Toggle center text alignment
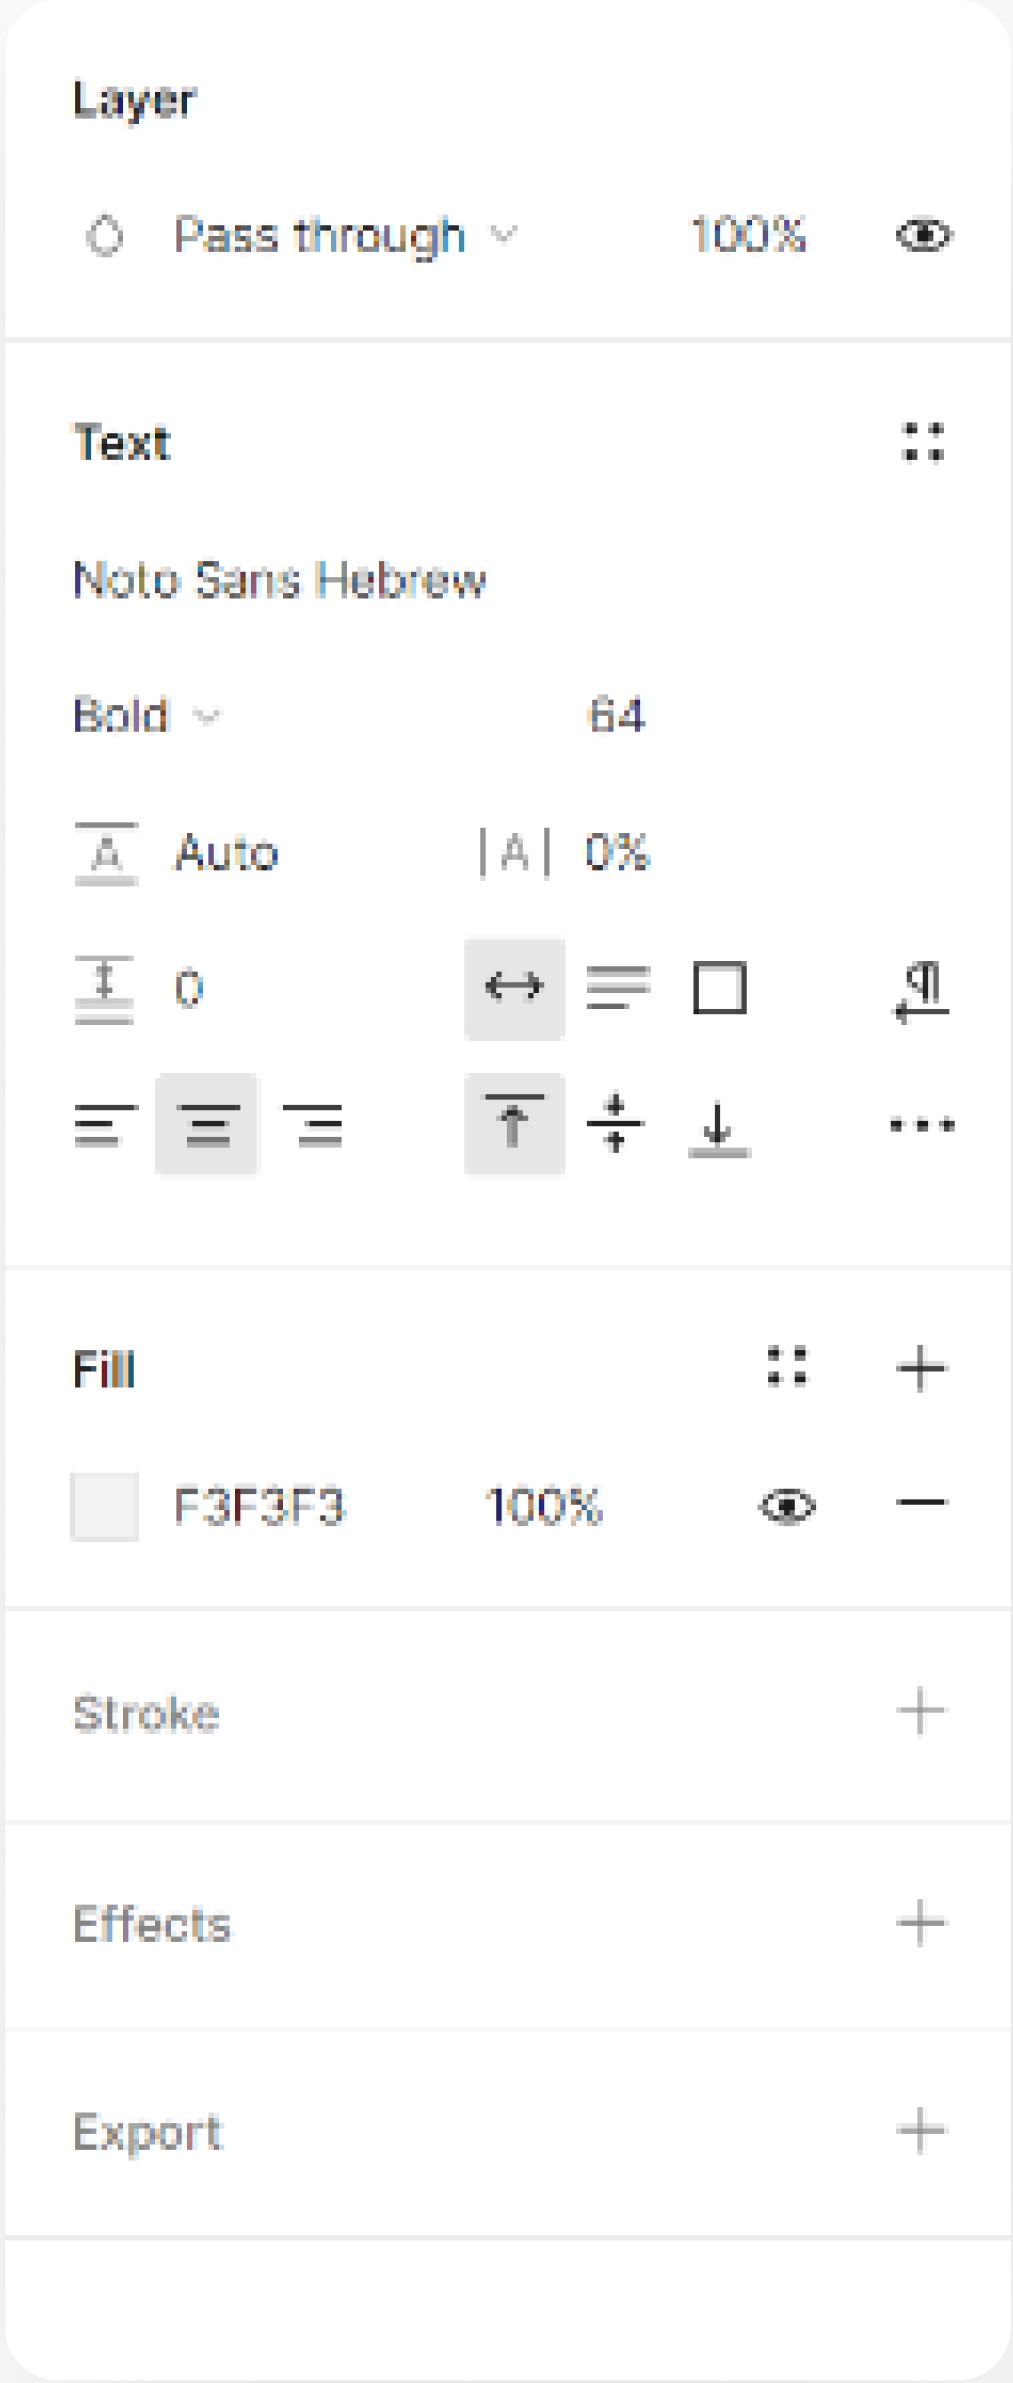1013x2383 pixels. point(207,1125)
